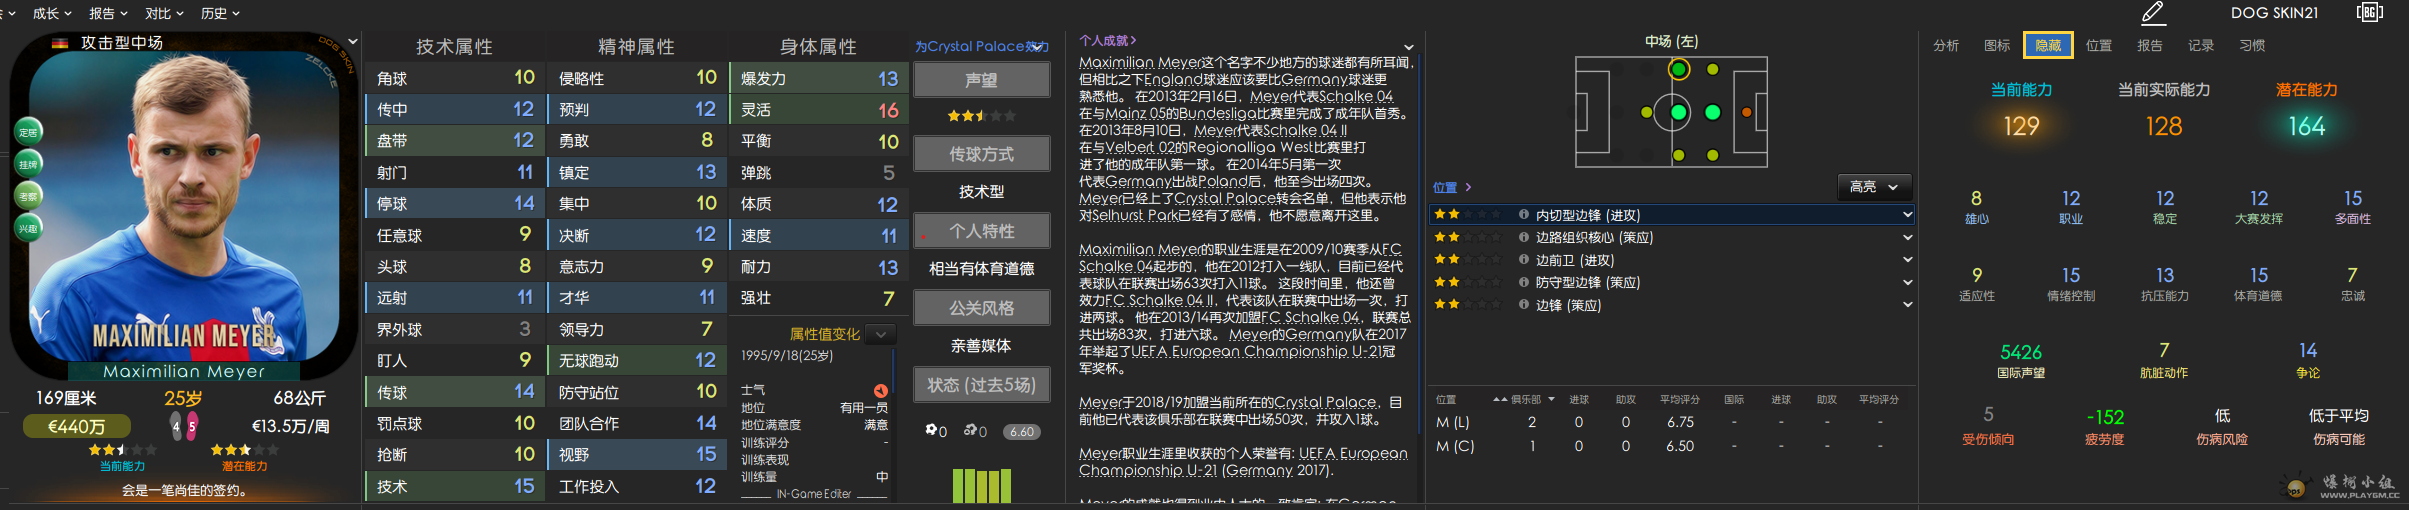Click the €440万 value pill
This screenshot has height=510, width=2409.
76,426
